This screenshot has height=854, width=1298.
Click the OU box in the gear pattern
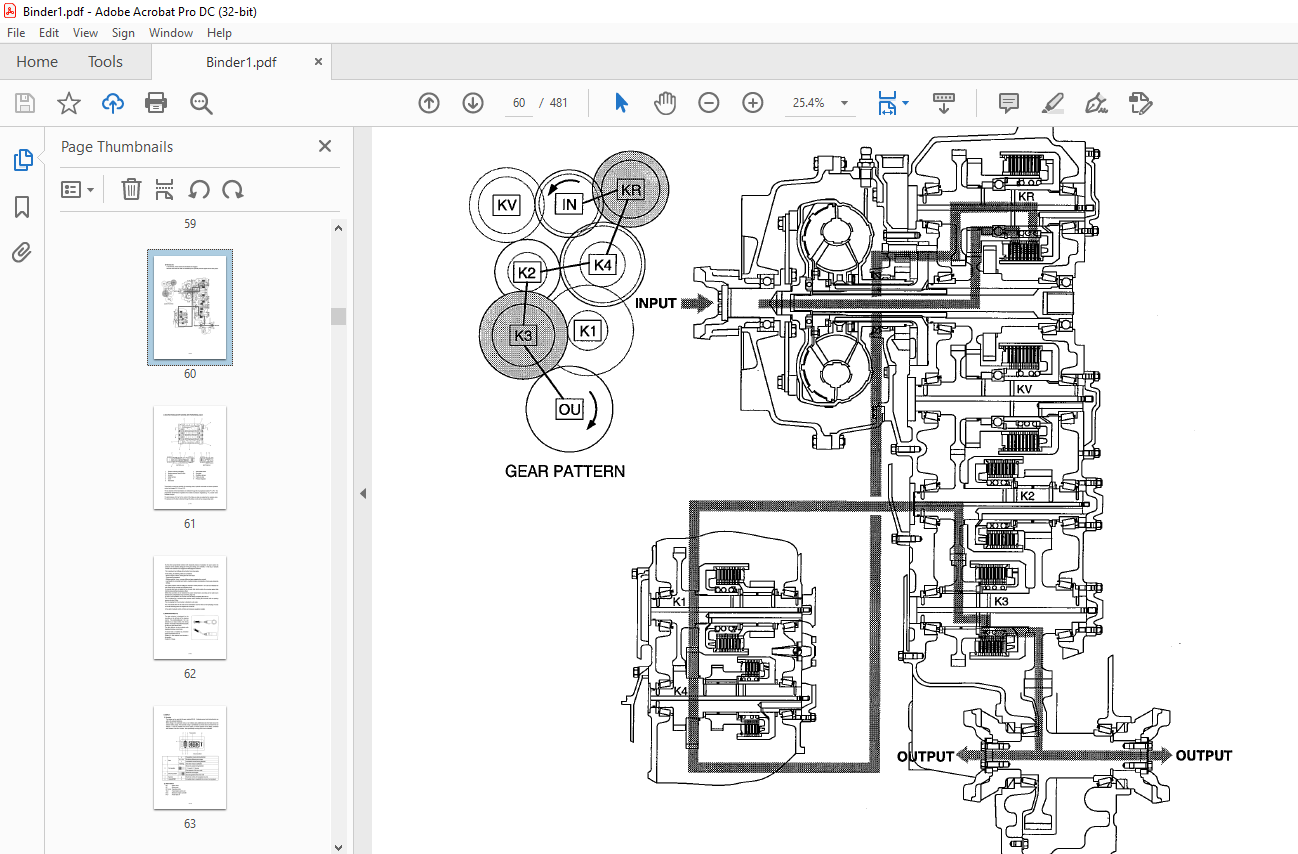[x=569, y=409]
